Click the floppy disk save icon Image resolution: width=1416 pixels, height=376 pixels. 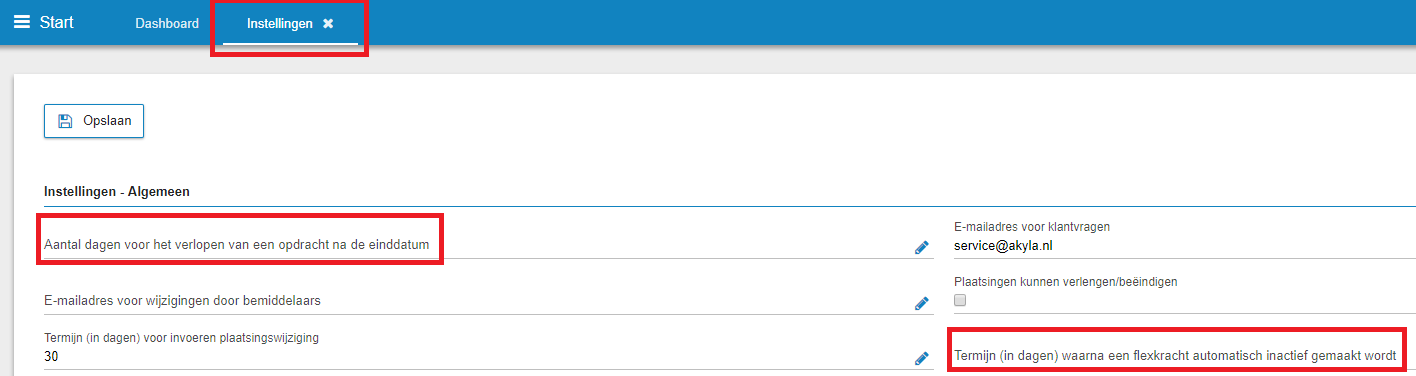pyautogui.click(x=65, y=121)
